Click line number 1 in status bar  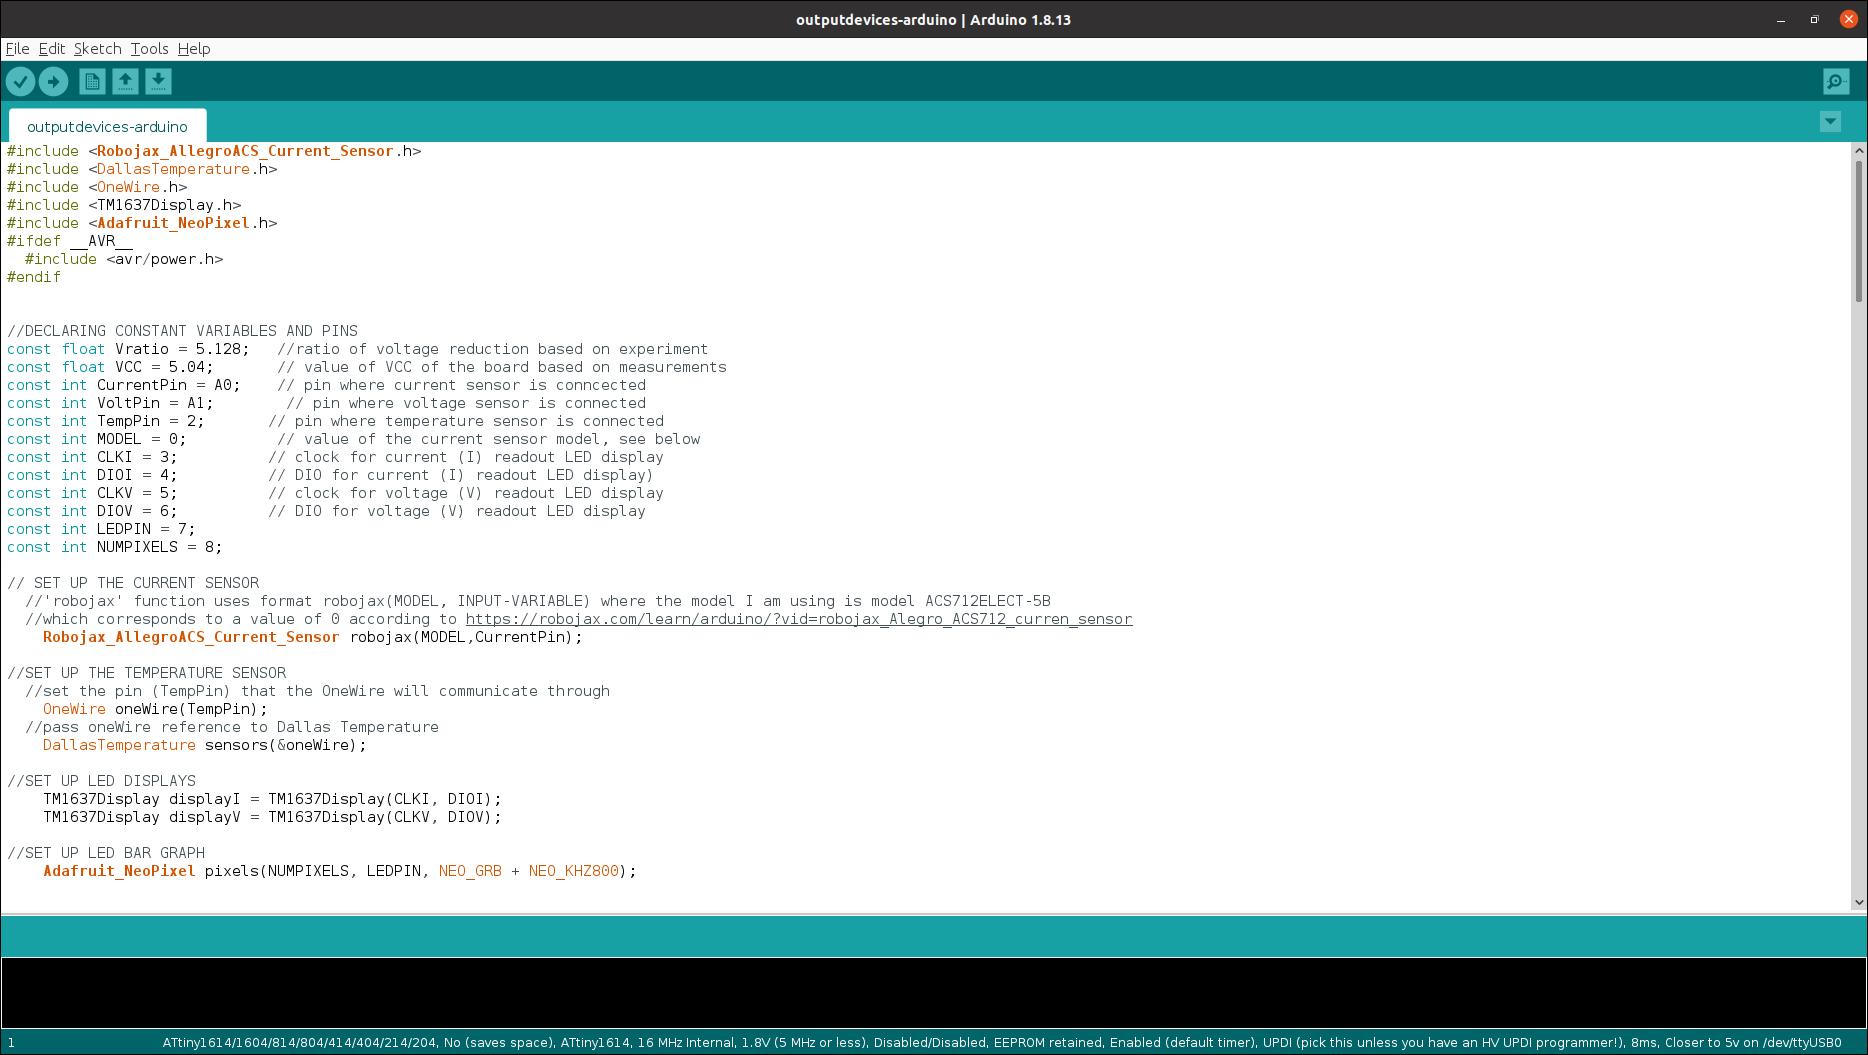[x=11, y=1042]
